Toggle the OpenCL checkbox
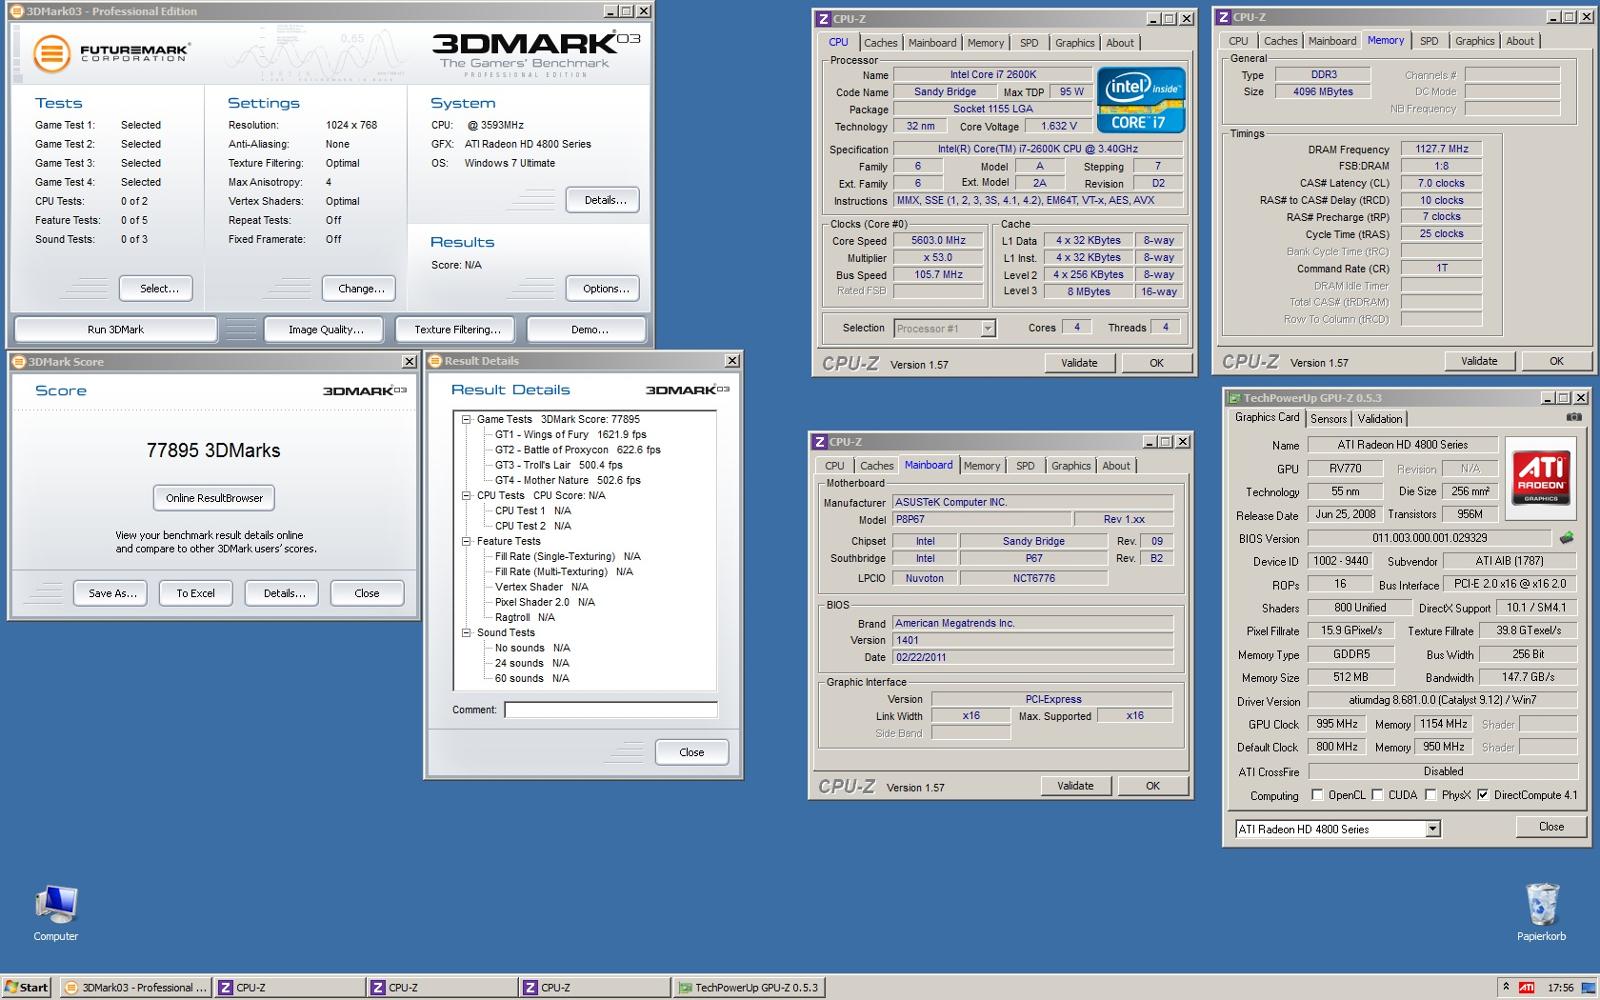 click(x=1317, y=795)
